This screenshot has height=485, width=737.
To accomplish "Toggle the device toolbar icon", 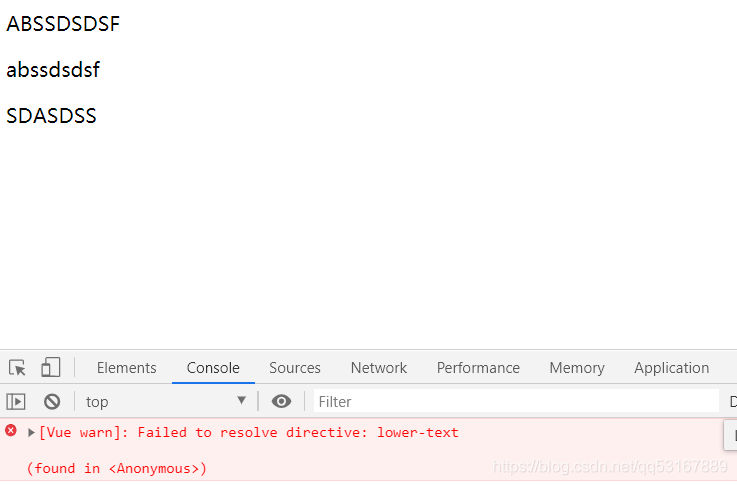I will pyautogui.click(x=51, y=368).
